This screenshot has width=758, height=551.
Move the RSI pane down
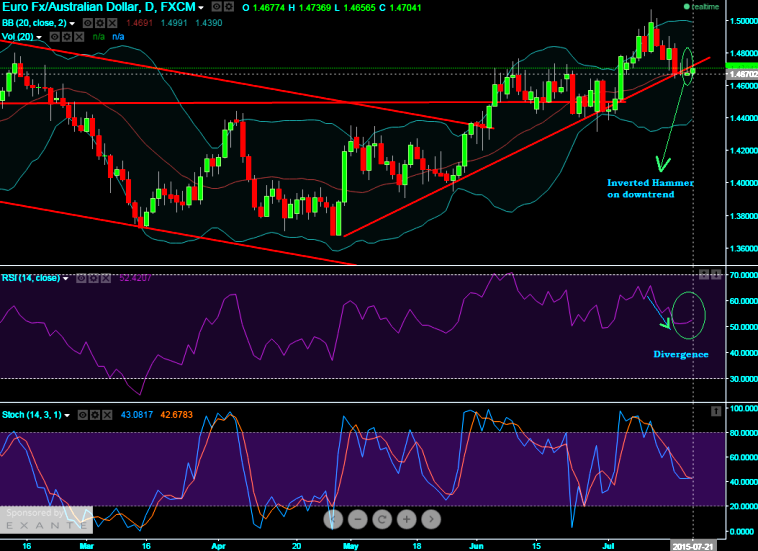click(716, 275)
